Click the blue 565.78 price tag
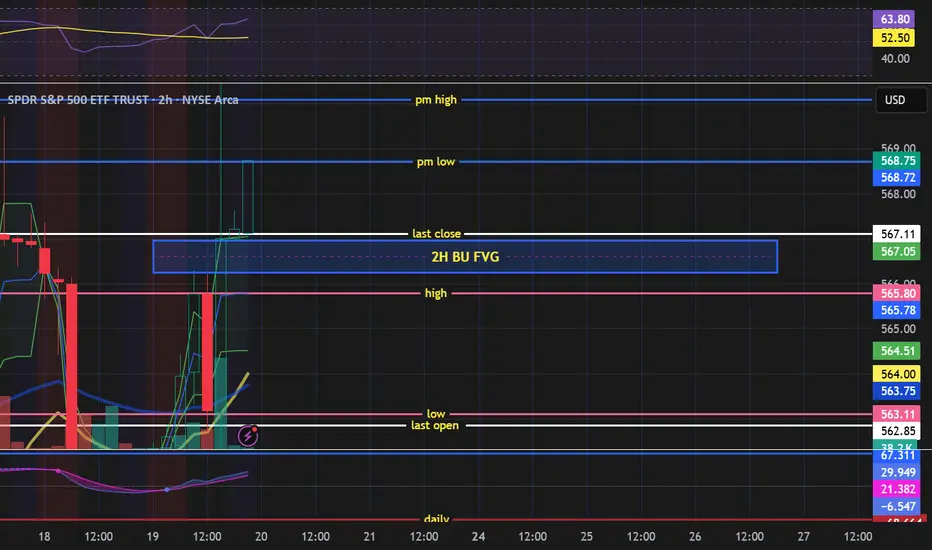The image size is (932, 550). click(x=896, y=310)
